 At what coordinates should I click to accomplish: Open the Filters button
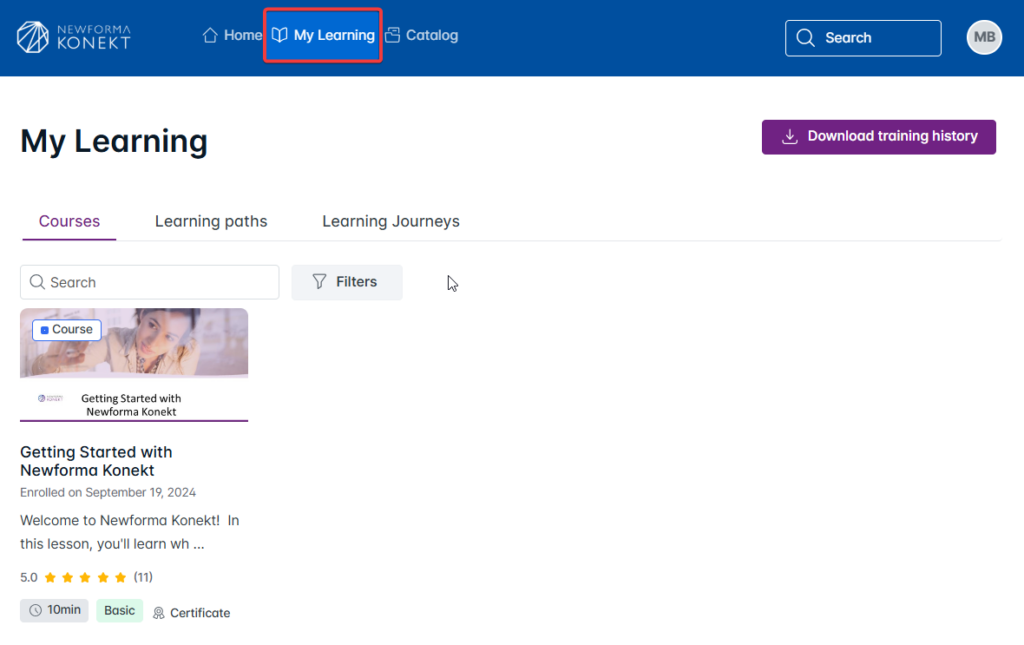(347, 282)
